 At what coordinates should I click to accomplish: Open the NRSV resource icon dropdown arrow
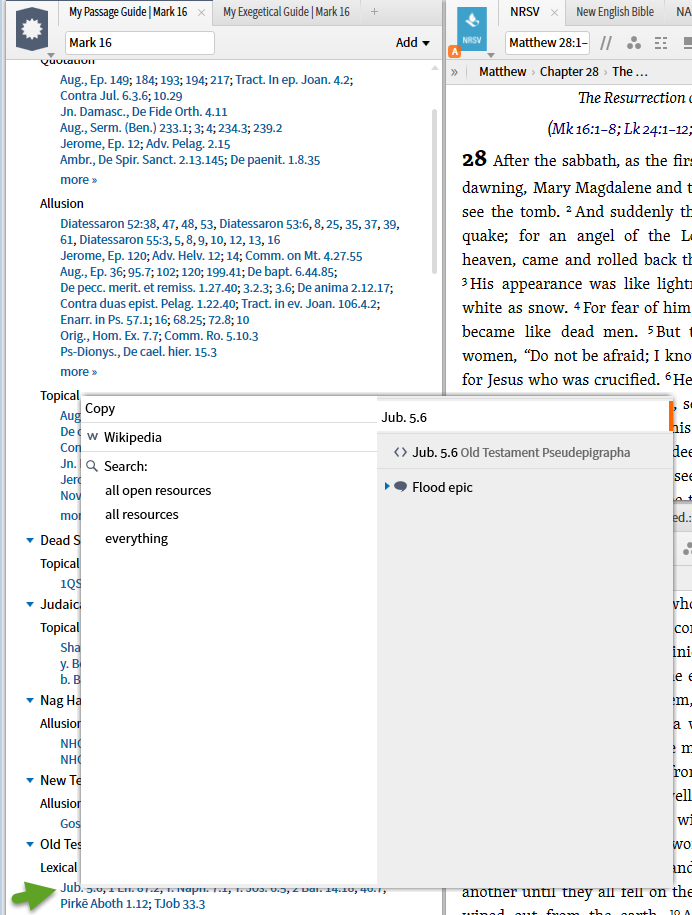click(x=491, y=55)
